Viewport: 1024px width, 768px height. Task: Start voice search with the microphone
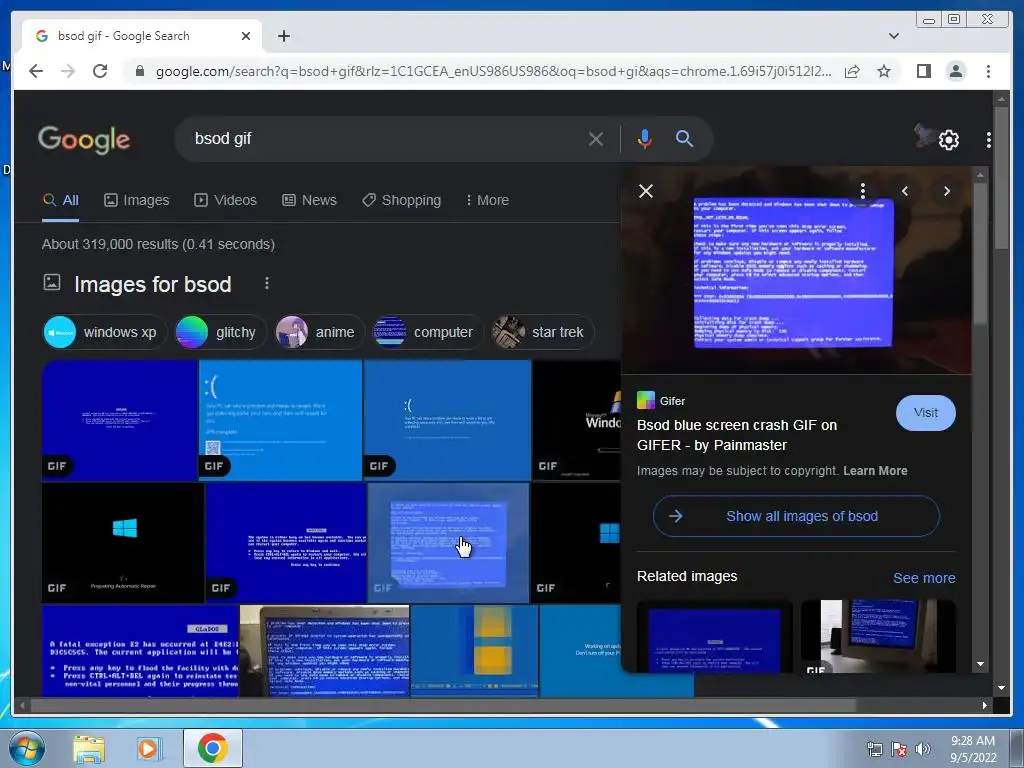[x=644, y=139]
